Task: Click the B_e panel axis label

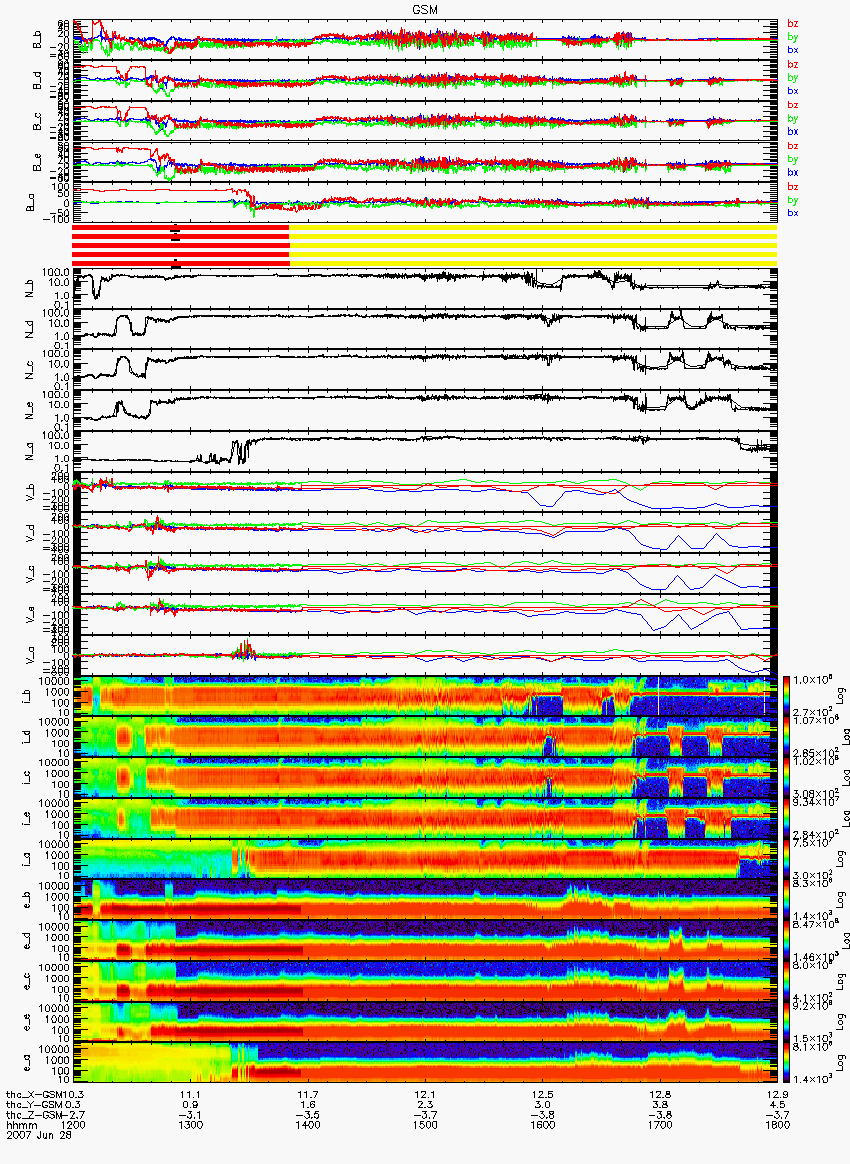Action: click(37, 162)
